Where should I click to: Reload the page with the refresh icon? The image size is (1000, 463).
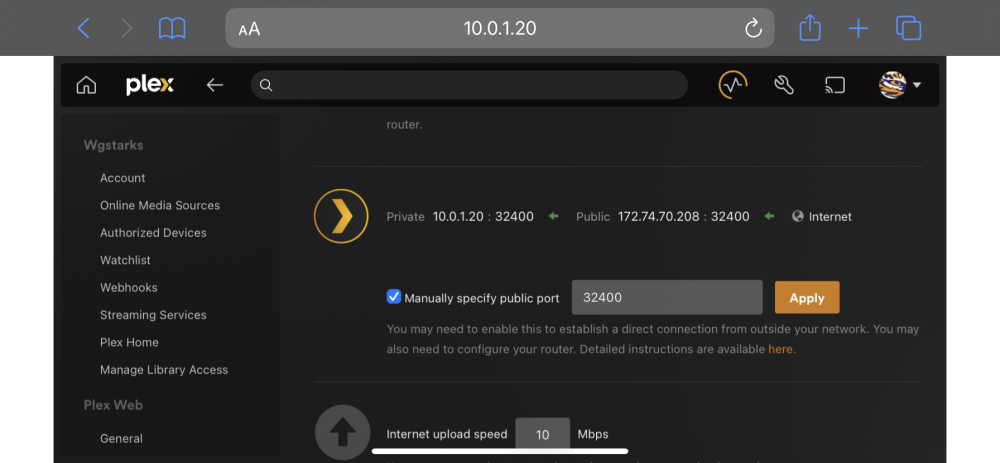point(753,28)
